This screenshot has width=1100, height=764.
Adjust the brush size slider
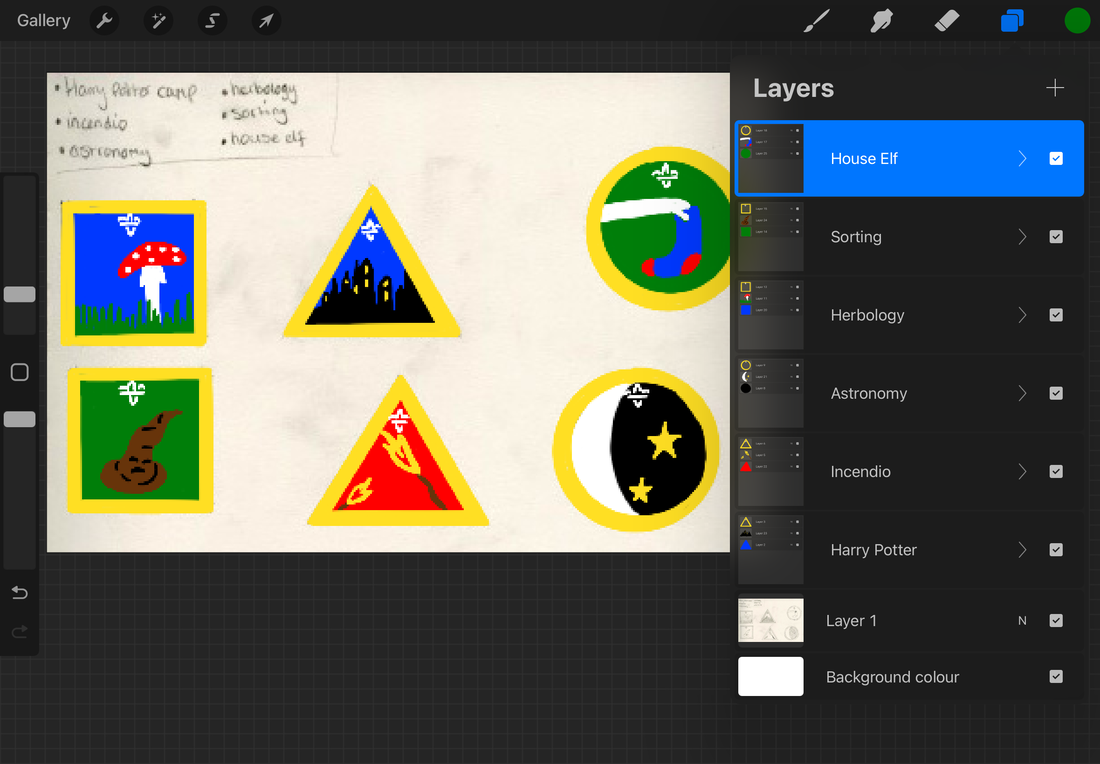click(20, 295)
